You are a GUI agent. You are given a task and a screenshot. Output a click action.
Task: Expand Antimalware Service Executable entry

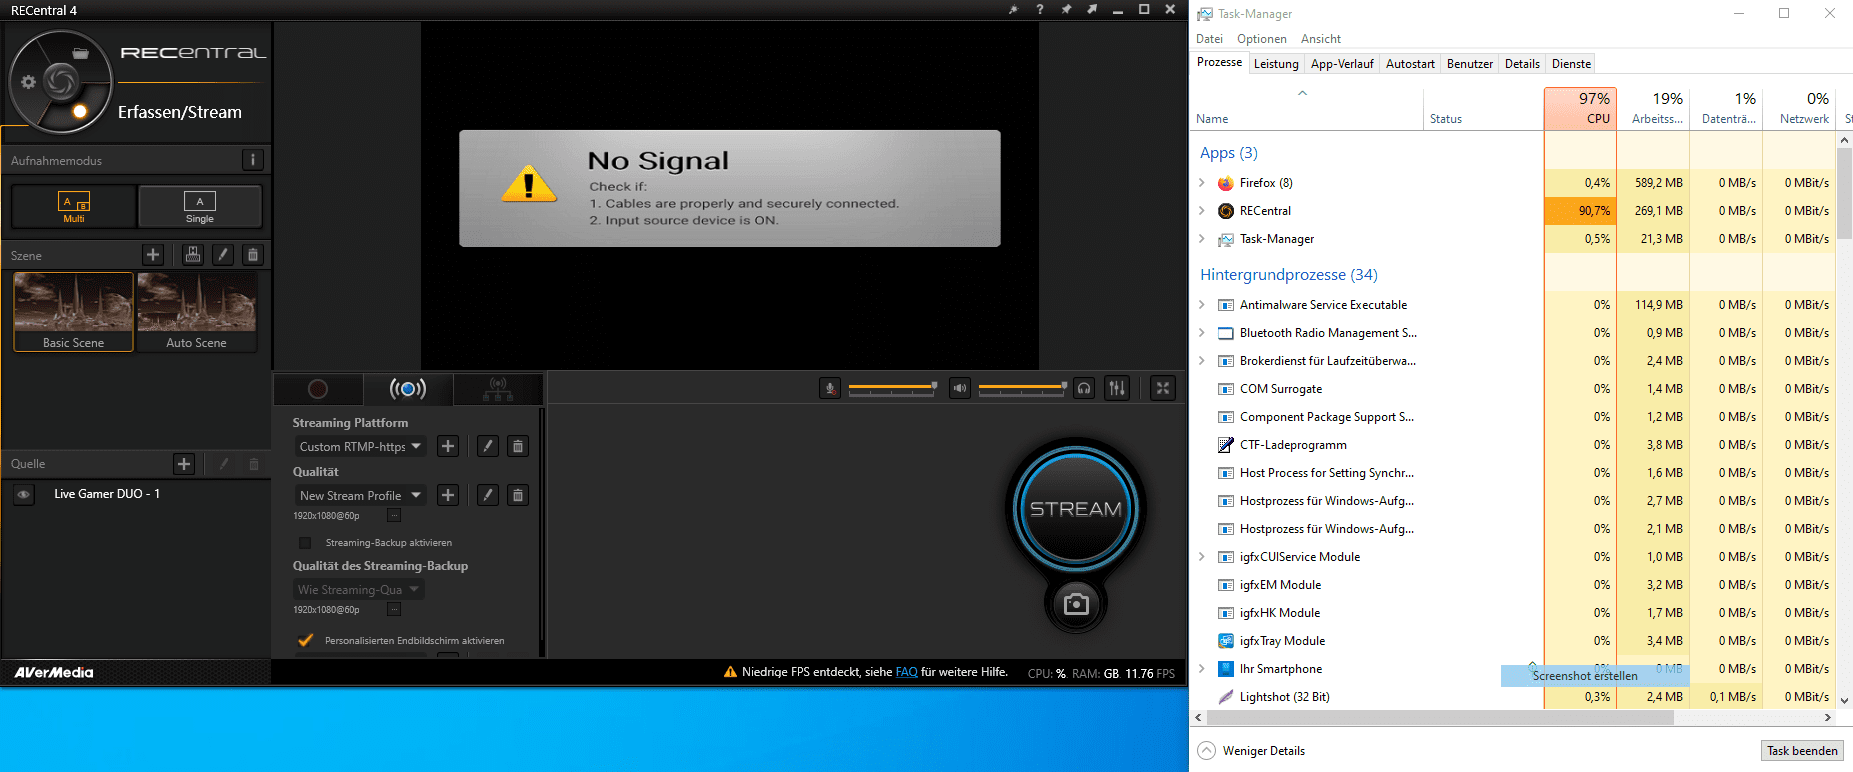tap(1202, 305)
